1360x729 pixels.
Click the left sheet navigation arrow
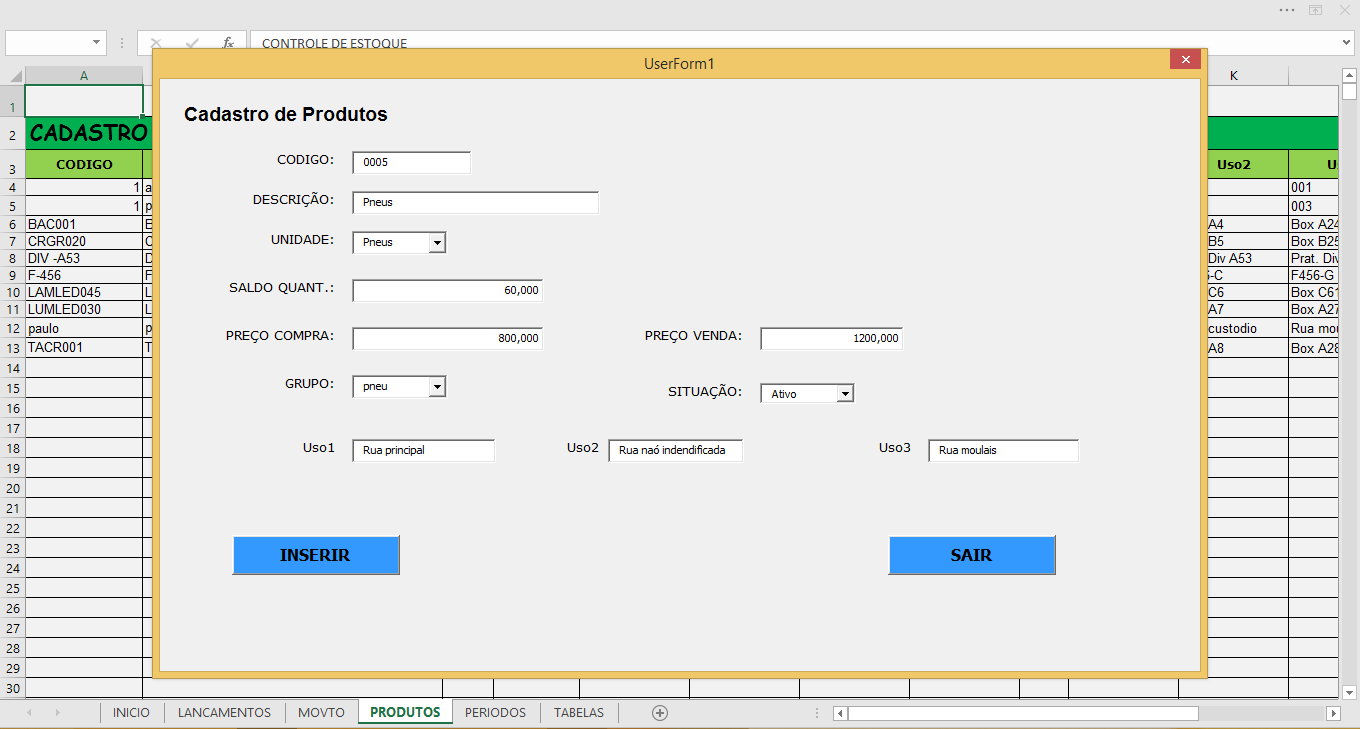point(27,712)
